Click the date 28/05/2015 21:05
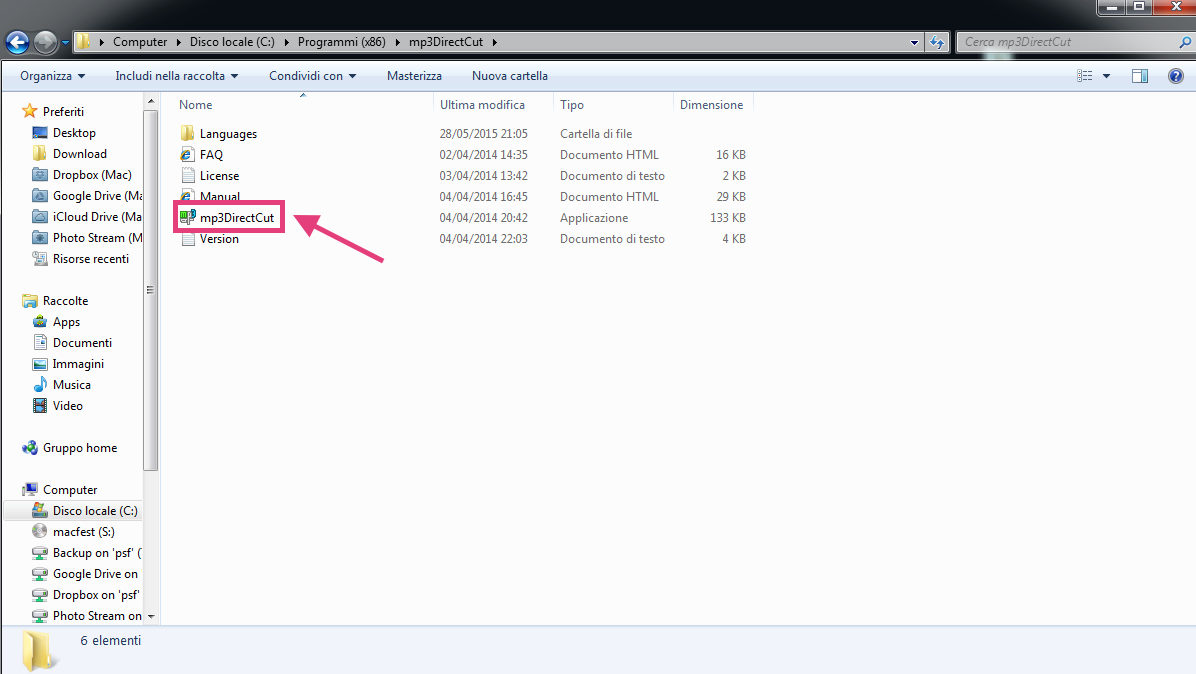Viewport: 1196px width, 674px height. pyautogui.click(x=484, y=133)
